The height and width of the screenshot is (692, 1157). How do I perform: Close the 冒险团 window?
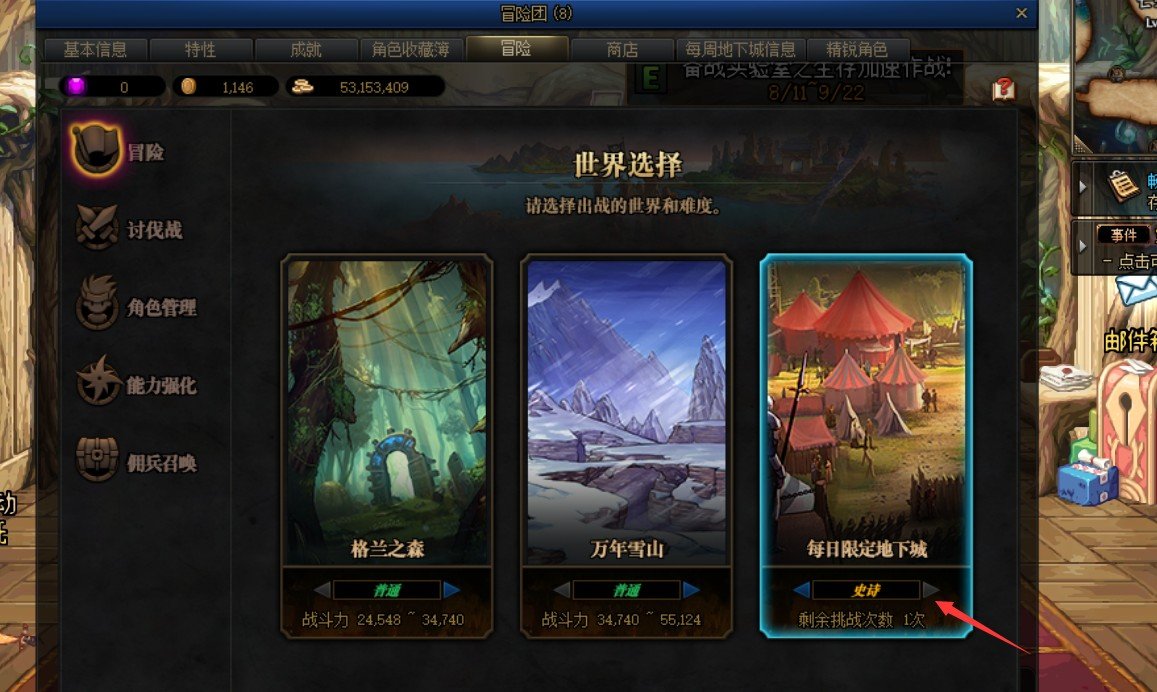(1021, 13)
